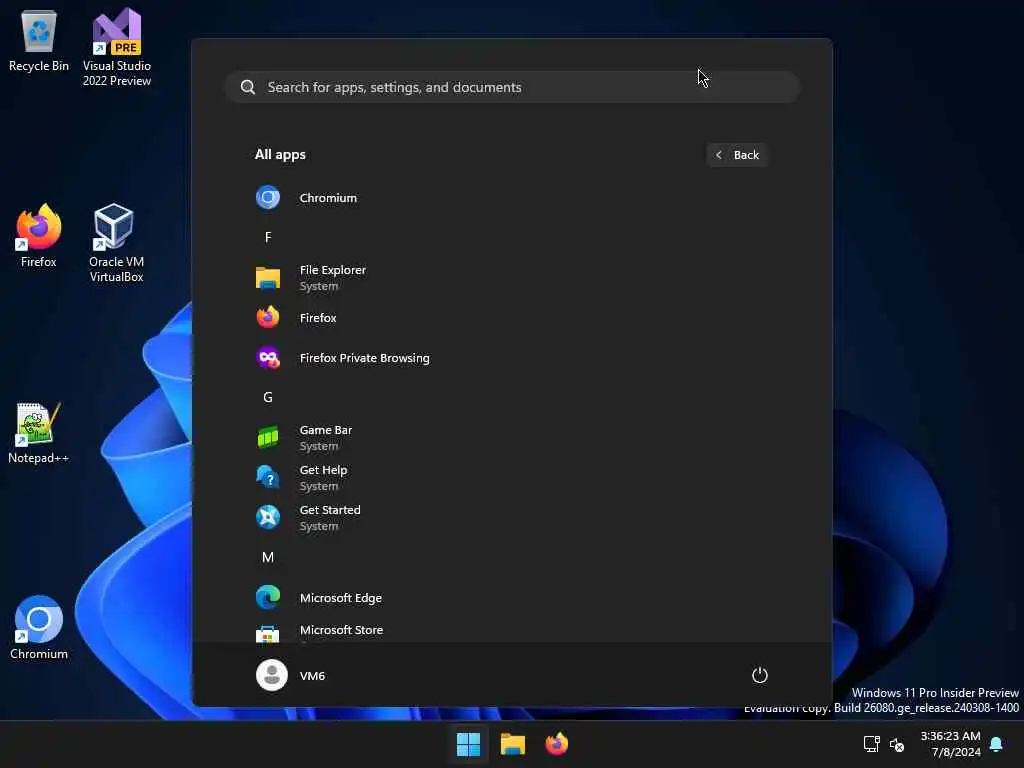Go back from the All apps list
Viewport: 1024px width, 768px height.
[737, 155]
